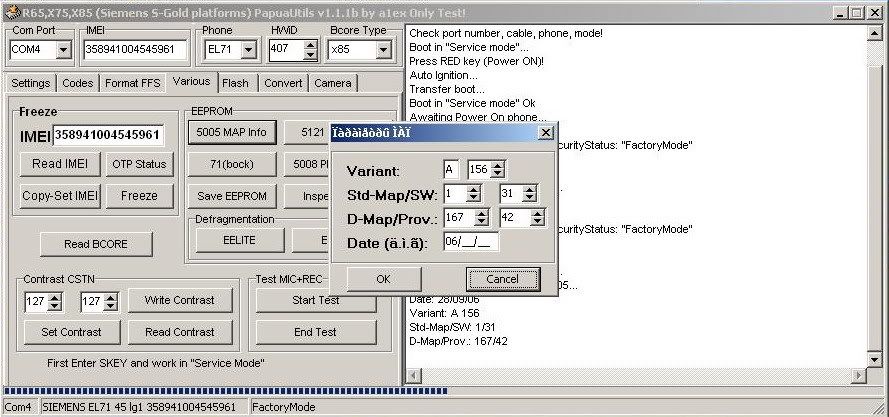
Task: Click the FactoryMode status bar entry
Action: click(283, 407)
